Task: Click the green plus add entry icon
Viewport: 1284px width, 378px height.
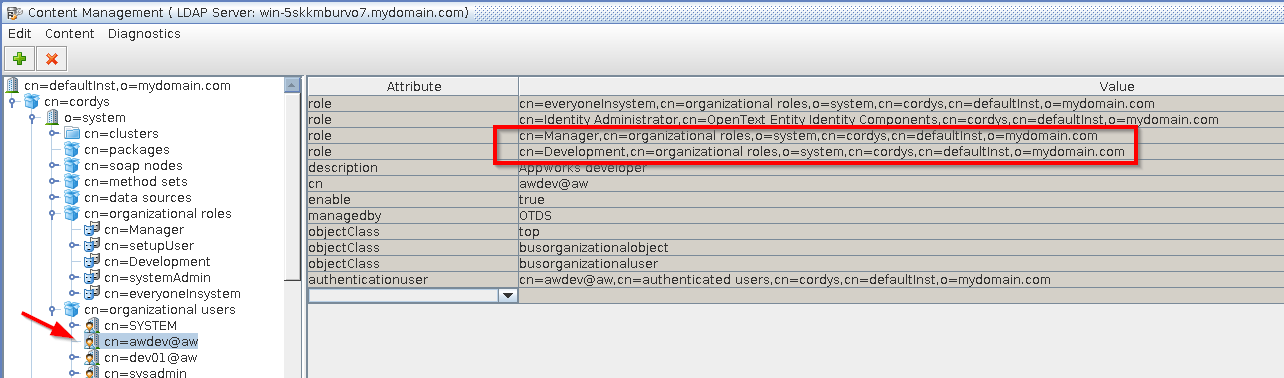Action: (x=19, y=59)
